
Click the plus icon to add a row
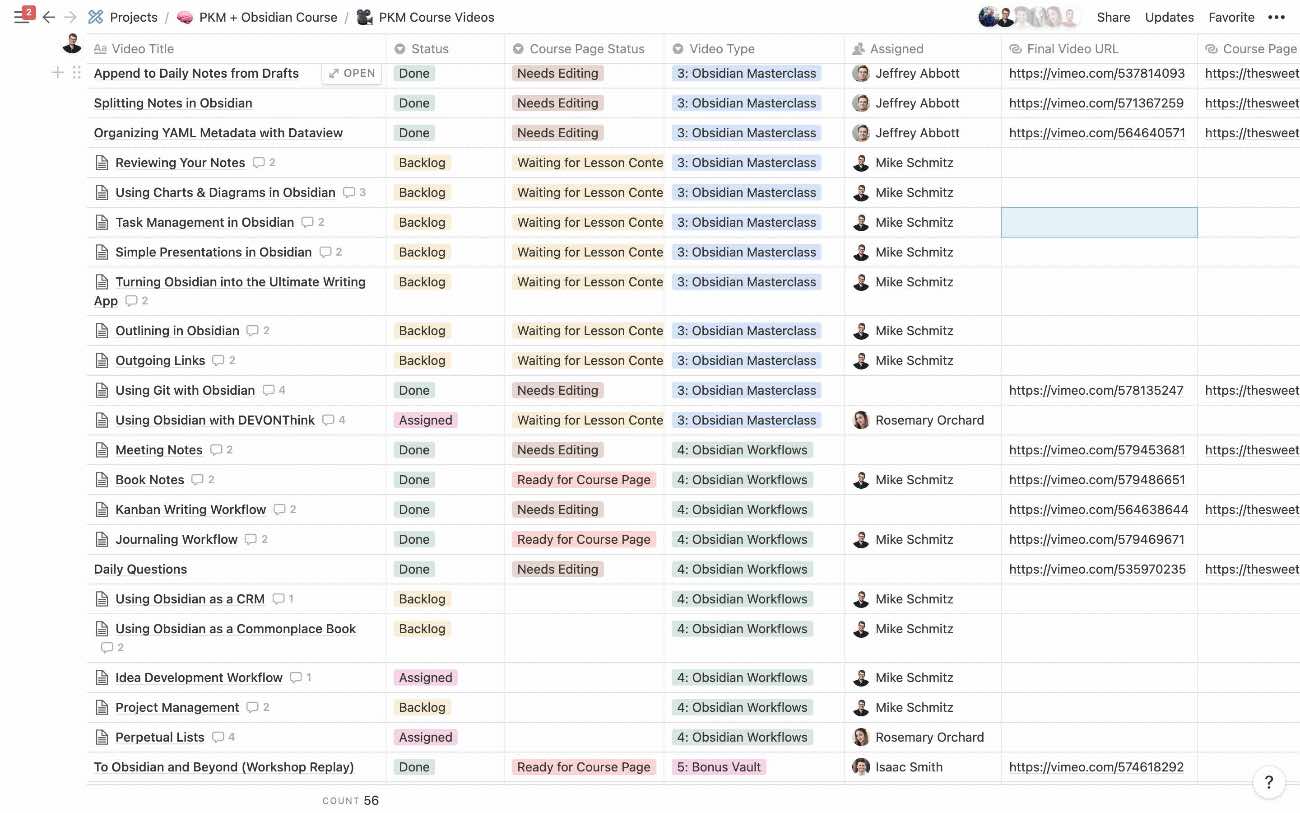click(x=58, y=73)
